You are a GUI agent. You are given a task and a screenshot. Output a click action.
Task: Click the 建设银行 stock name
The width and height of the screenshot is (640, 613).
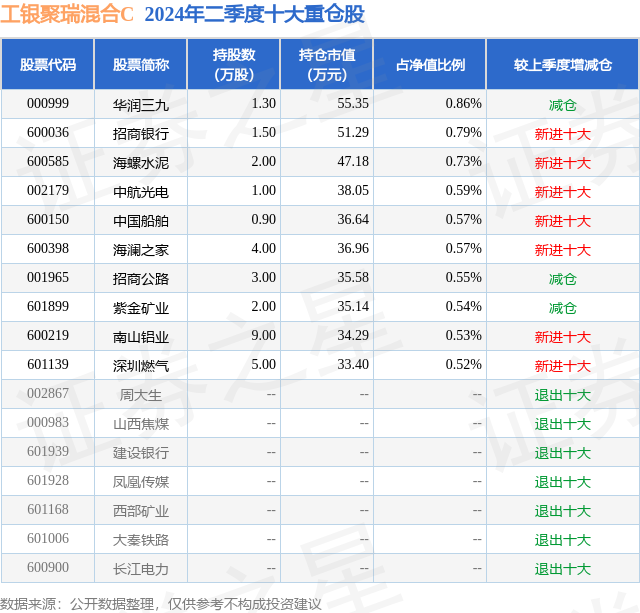[x=141, y=452]
